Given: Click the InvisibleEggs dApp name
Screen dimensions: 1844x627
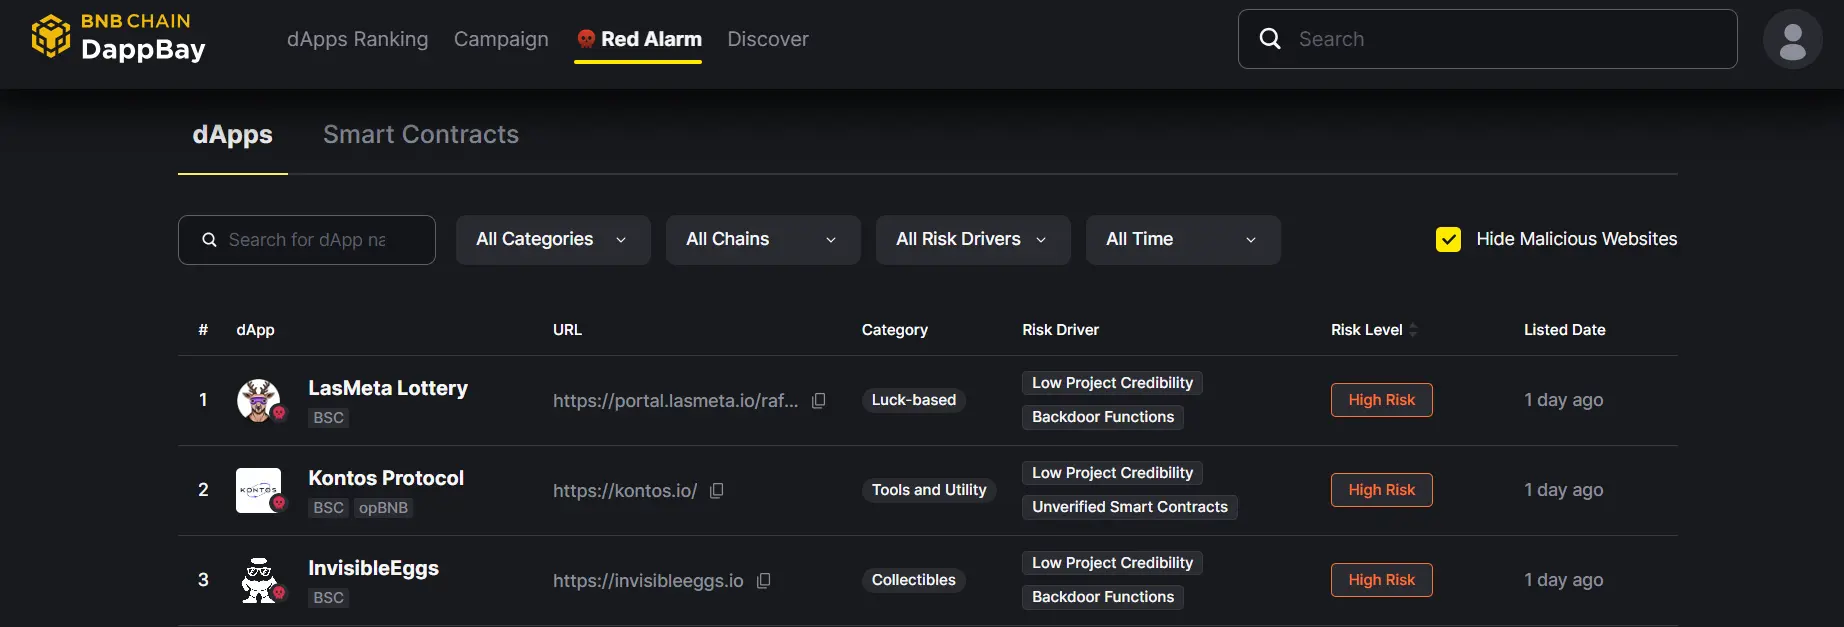Looking at the screenshot, I should 373,568.
